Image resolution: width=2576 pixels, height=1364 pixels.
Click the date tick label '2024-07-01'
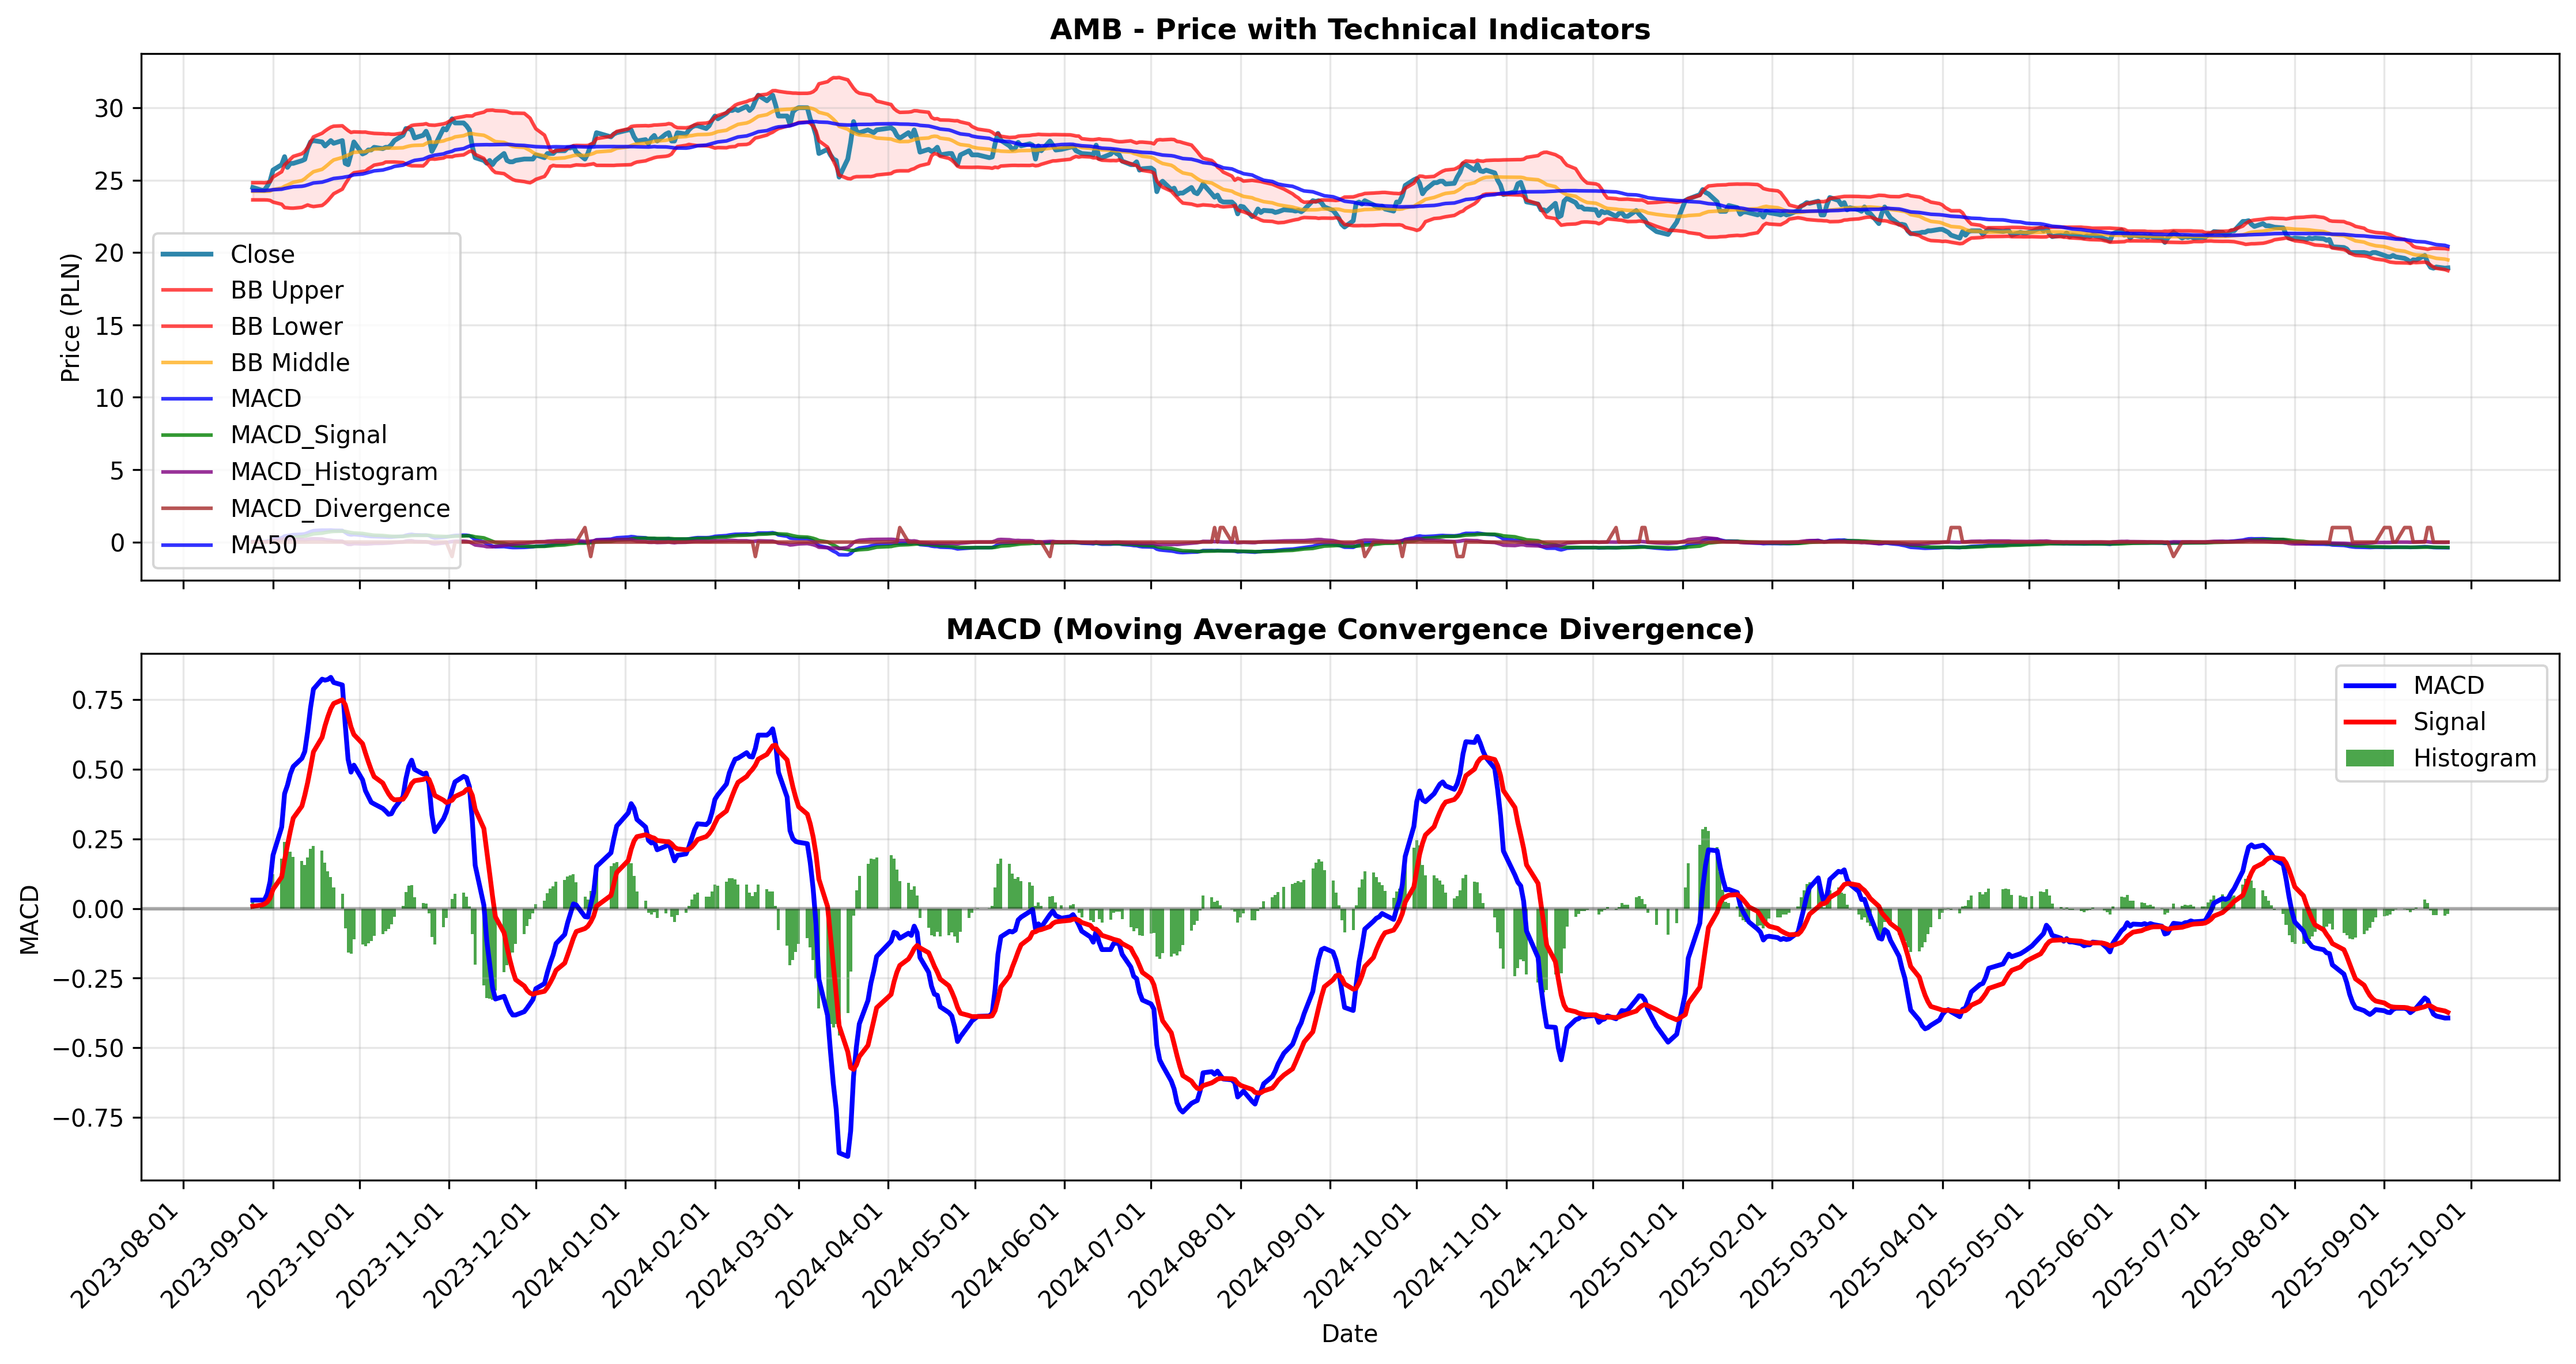(x=1093, y=1255)
